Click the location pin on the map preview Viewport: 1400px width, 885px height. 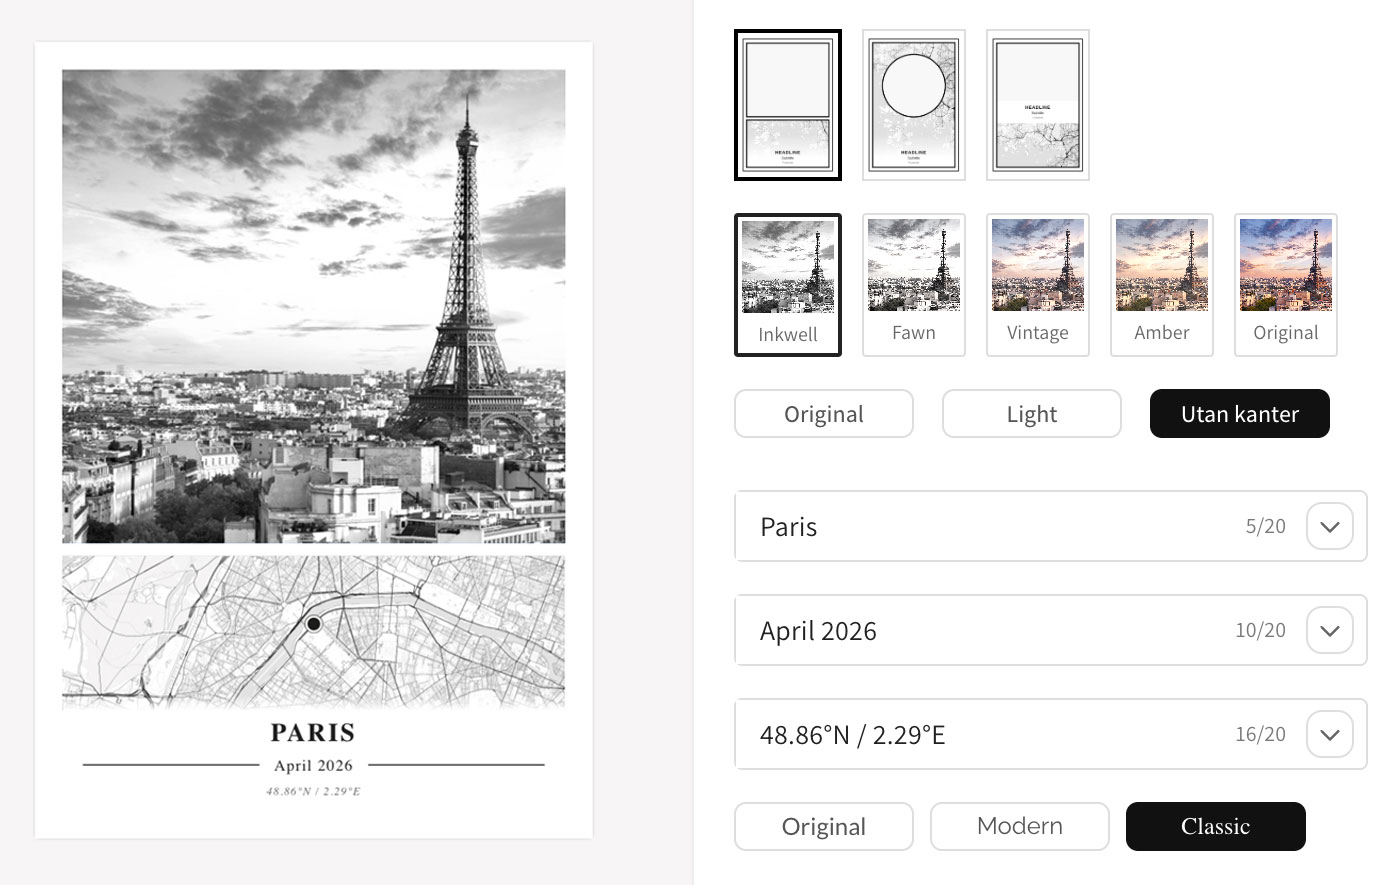click(x=314, y=624)
